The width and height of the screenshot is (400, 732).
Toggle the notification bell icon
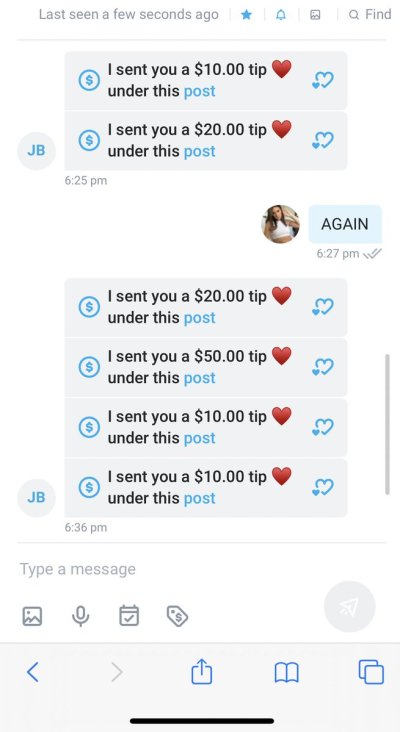pyautogui.click(x=281, y=15)
